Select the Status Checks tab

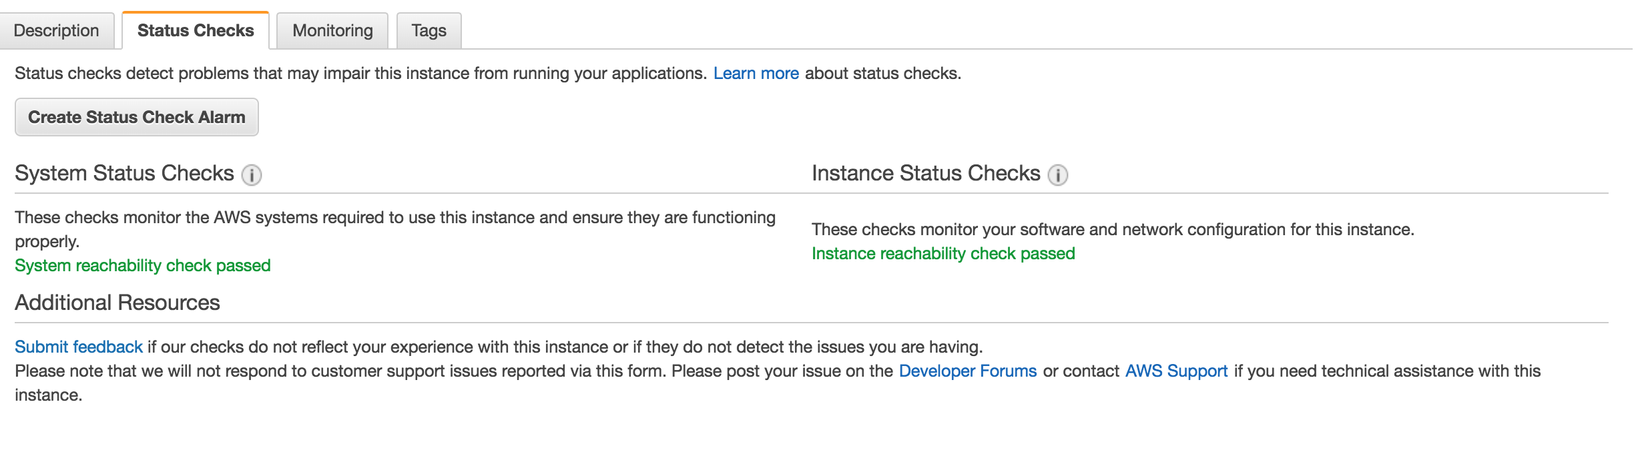pyautogui.click(x=196, y=31)
